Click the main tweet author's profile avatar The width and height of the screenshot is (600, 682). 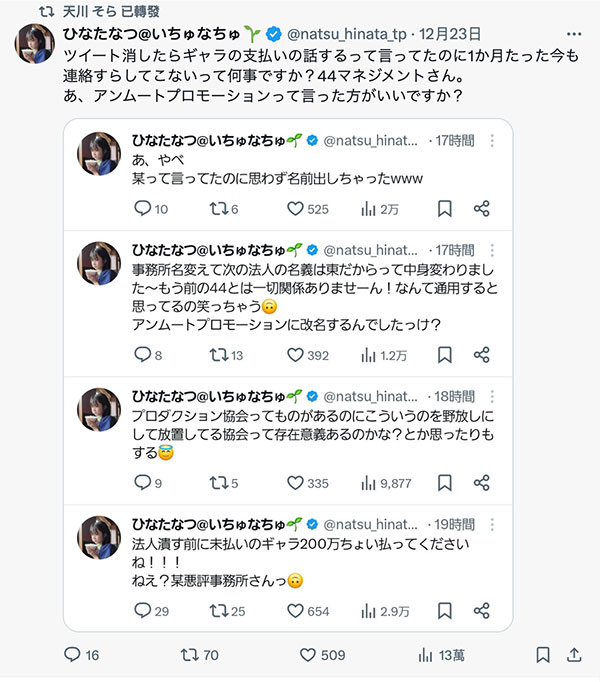click(35, 43)
